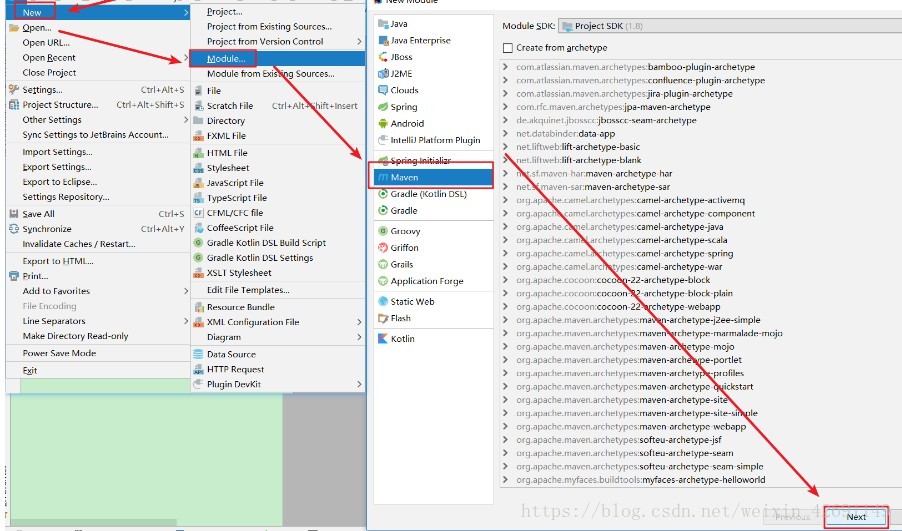The image size is (902, 531).
Task: Expand the camel-archetype-java node
Action: [x=505, y=226]
